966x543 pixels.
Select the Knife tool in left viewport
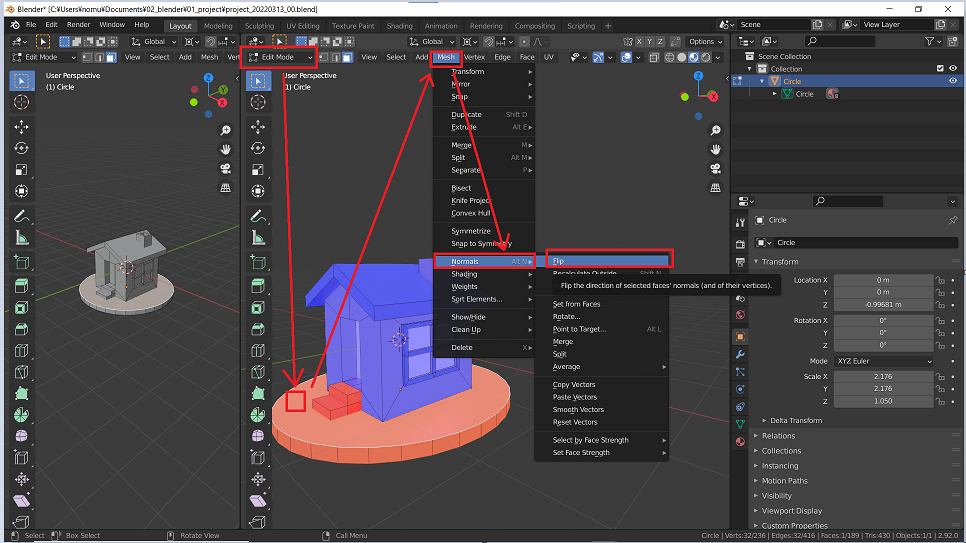tap(22, 372)
